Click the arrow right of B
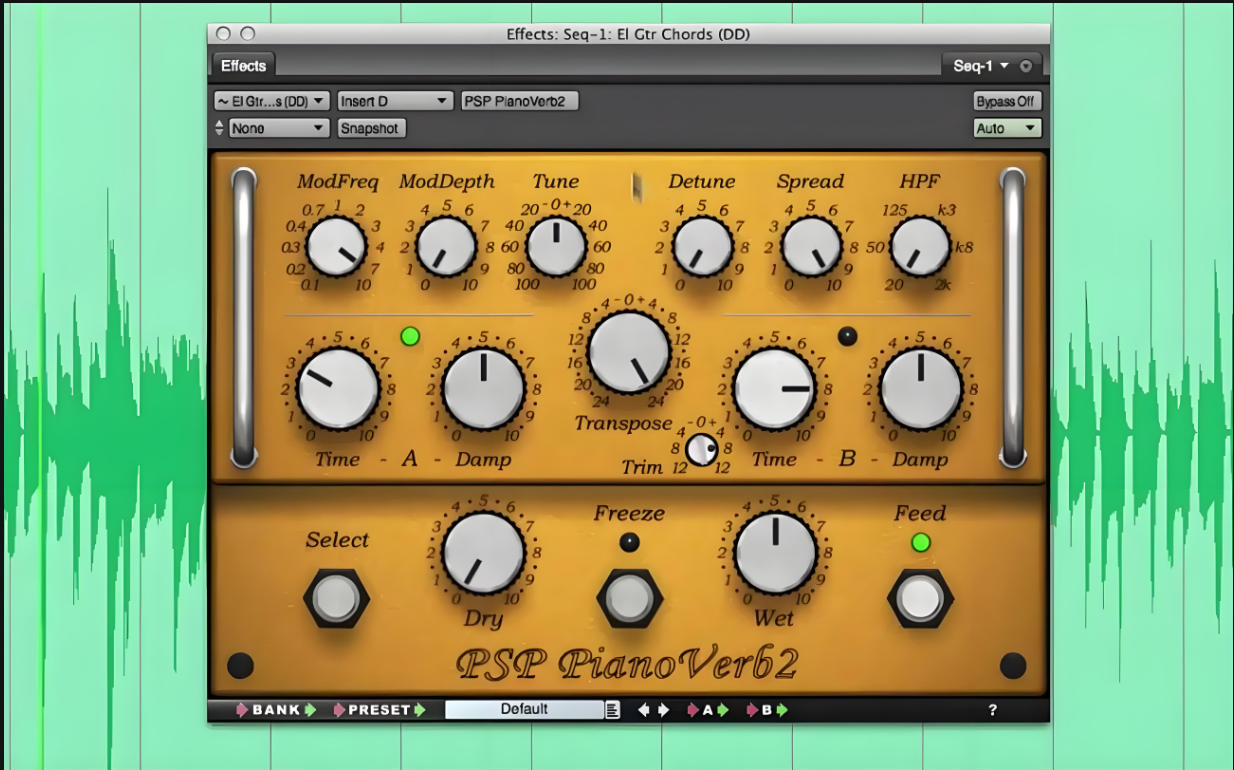Viewport: 1234px width, 770px height. (x=782, y=710)
